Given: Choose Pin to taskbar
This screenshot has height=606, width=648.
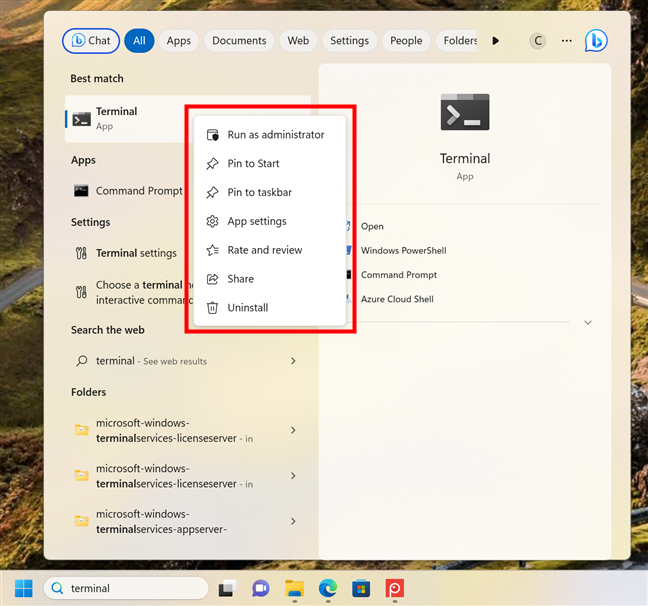Looking at the screenshot, I should click(269, 192).
